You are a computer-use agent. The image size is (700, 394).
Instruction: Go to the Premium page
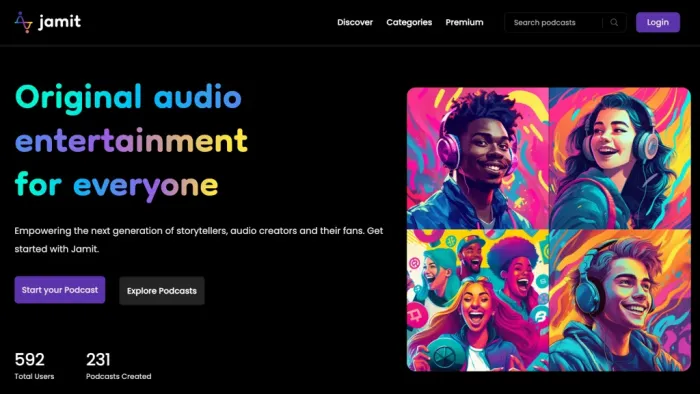point(464,22)
